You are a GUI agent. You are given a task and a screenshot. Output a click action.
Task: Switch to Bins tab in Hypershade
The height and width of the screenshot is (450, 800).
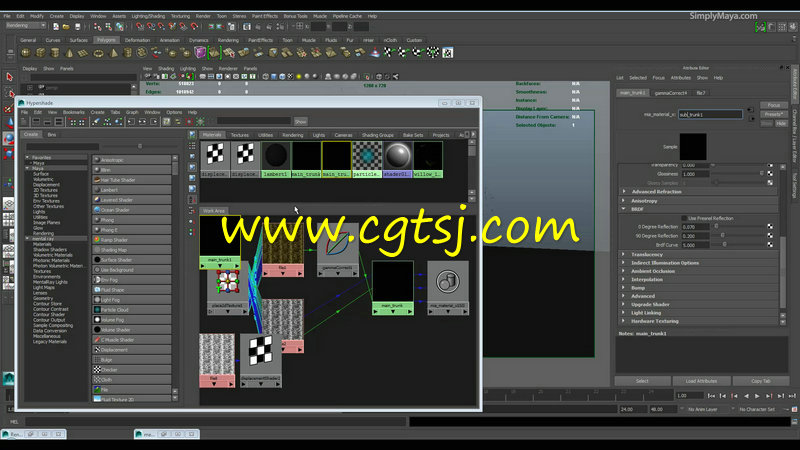click(52, 135)
